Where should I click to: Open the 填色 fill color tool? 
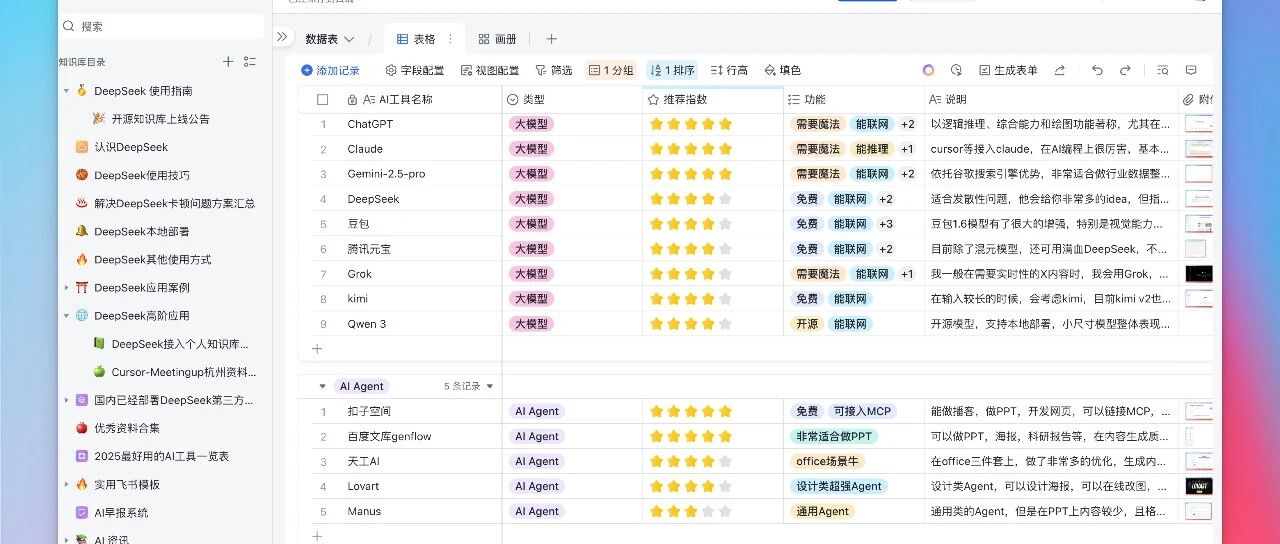click(782, 70)
